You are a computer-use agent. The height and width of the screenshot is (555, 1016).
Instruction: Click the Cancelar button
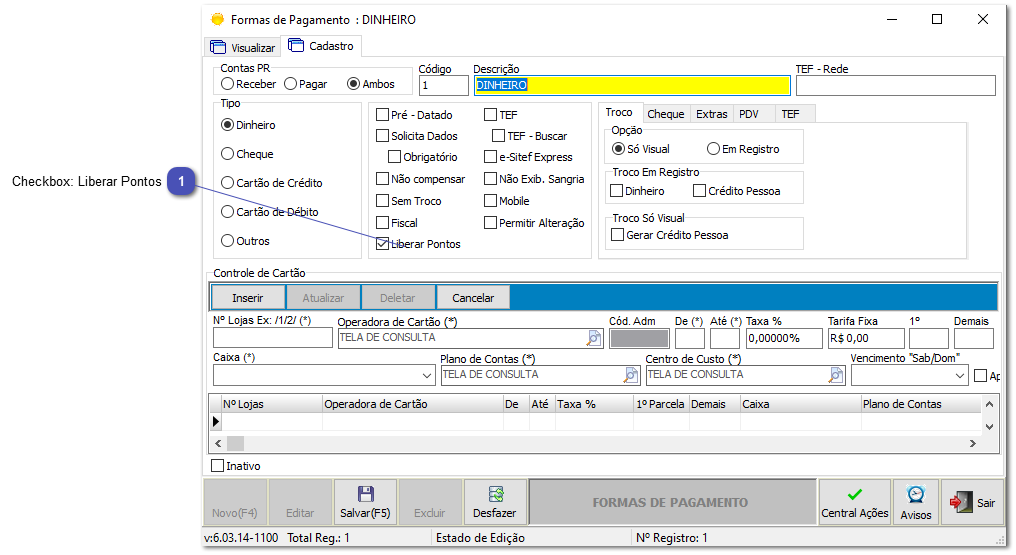point(473,297)
